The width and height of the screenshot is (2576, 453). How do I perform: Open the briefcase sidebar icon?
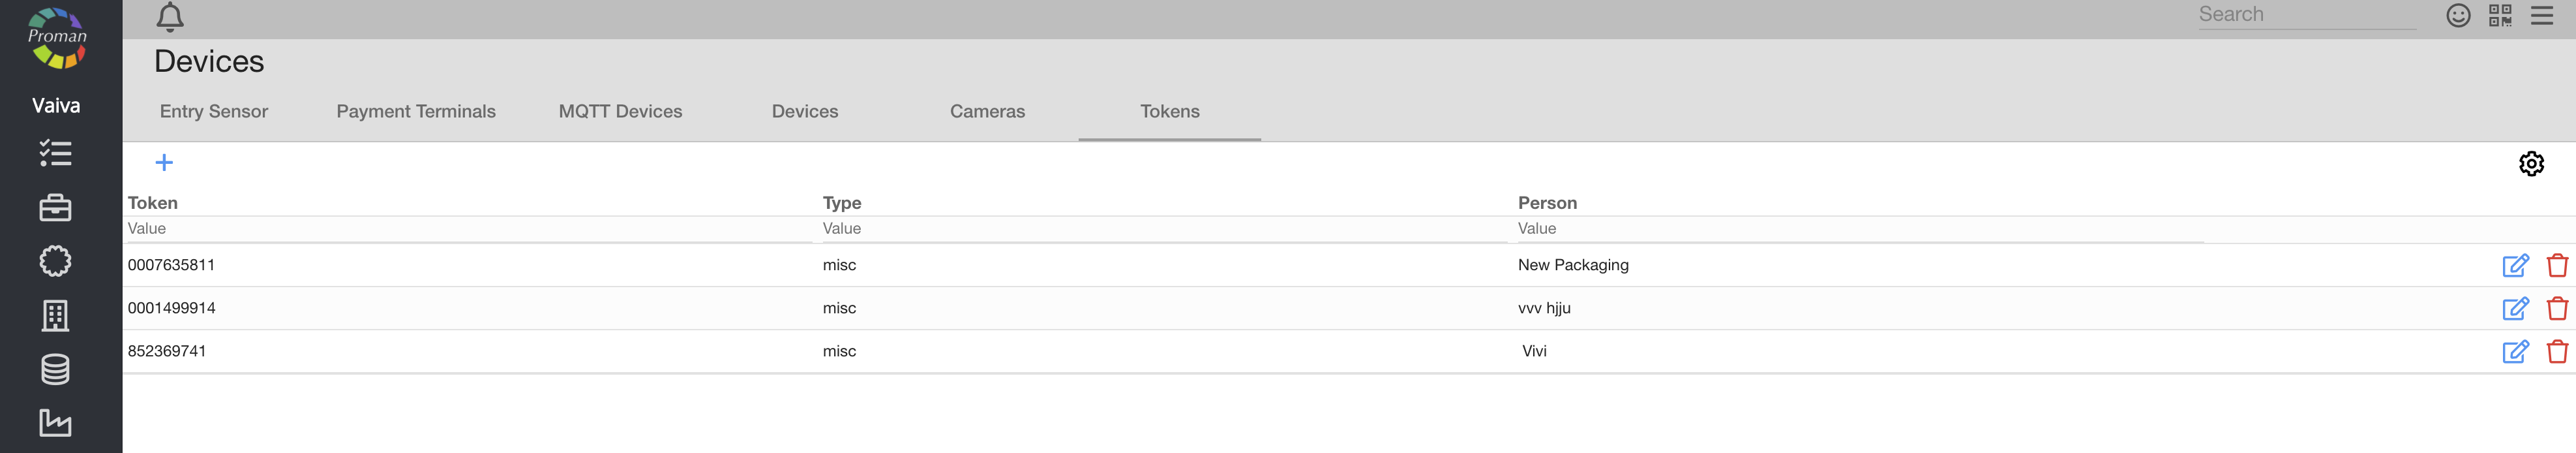55,207
